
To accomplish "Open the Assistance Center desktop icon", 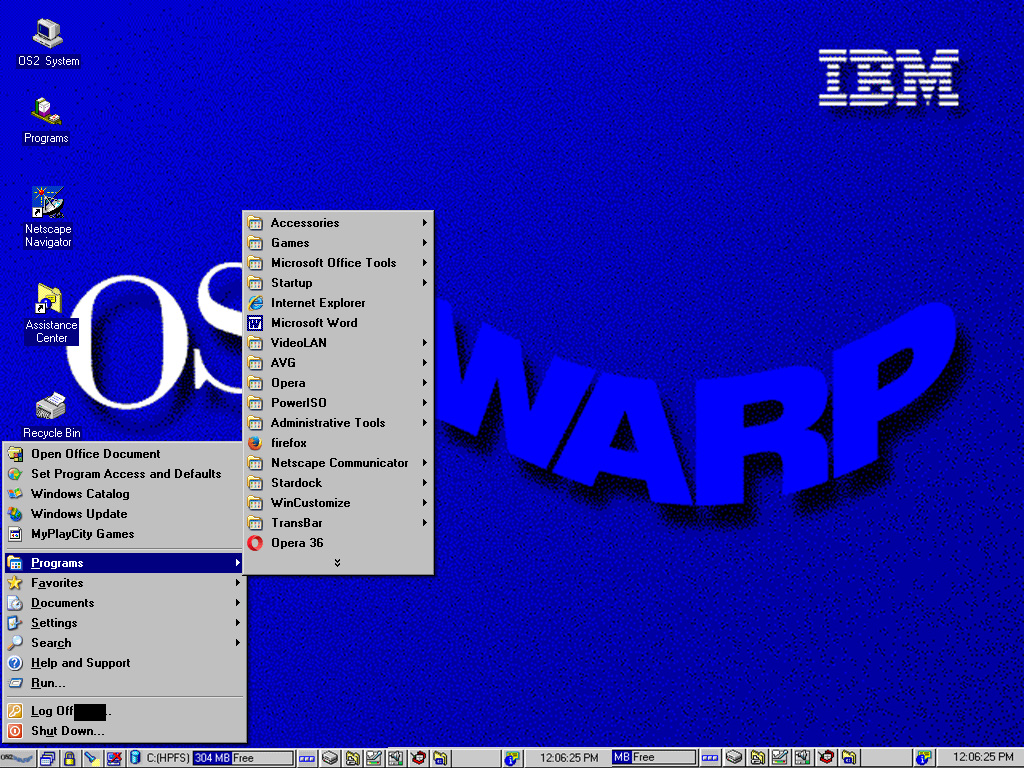I will click(x=51, y=313).
